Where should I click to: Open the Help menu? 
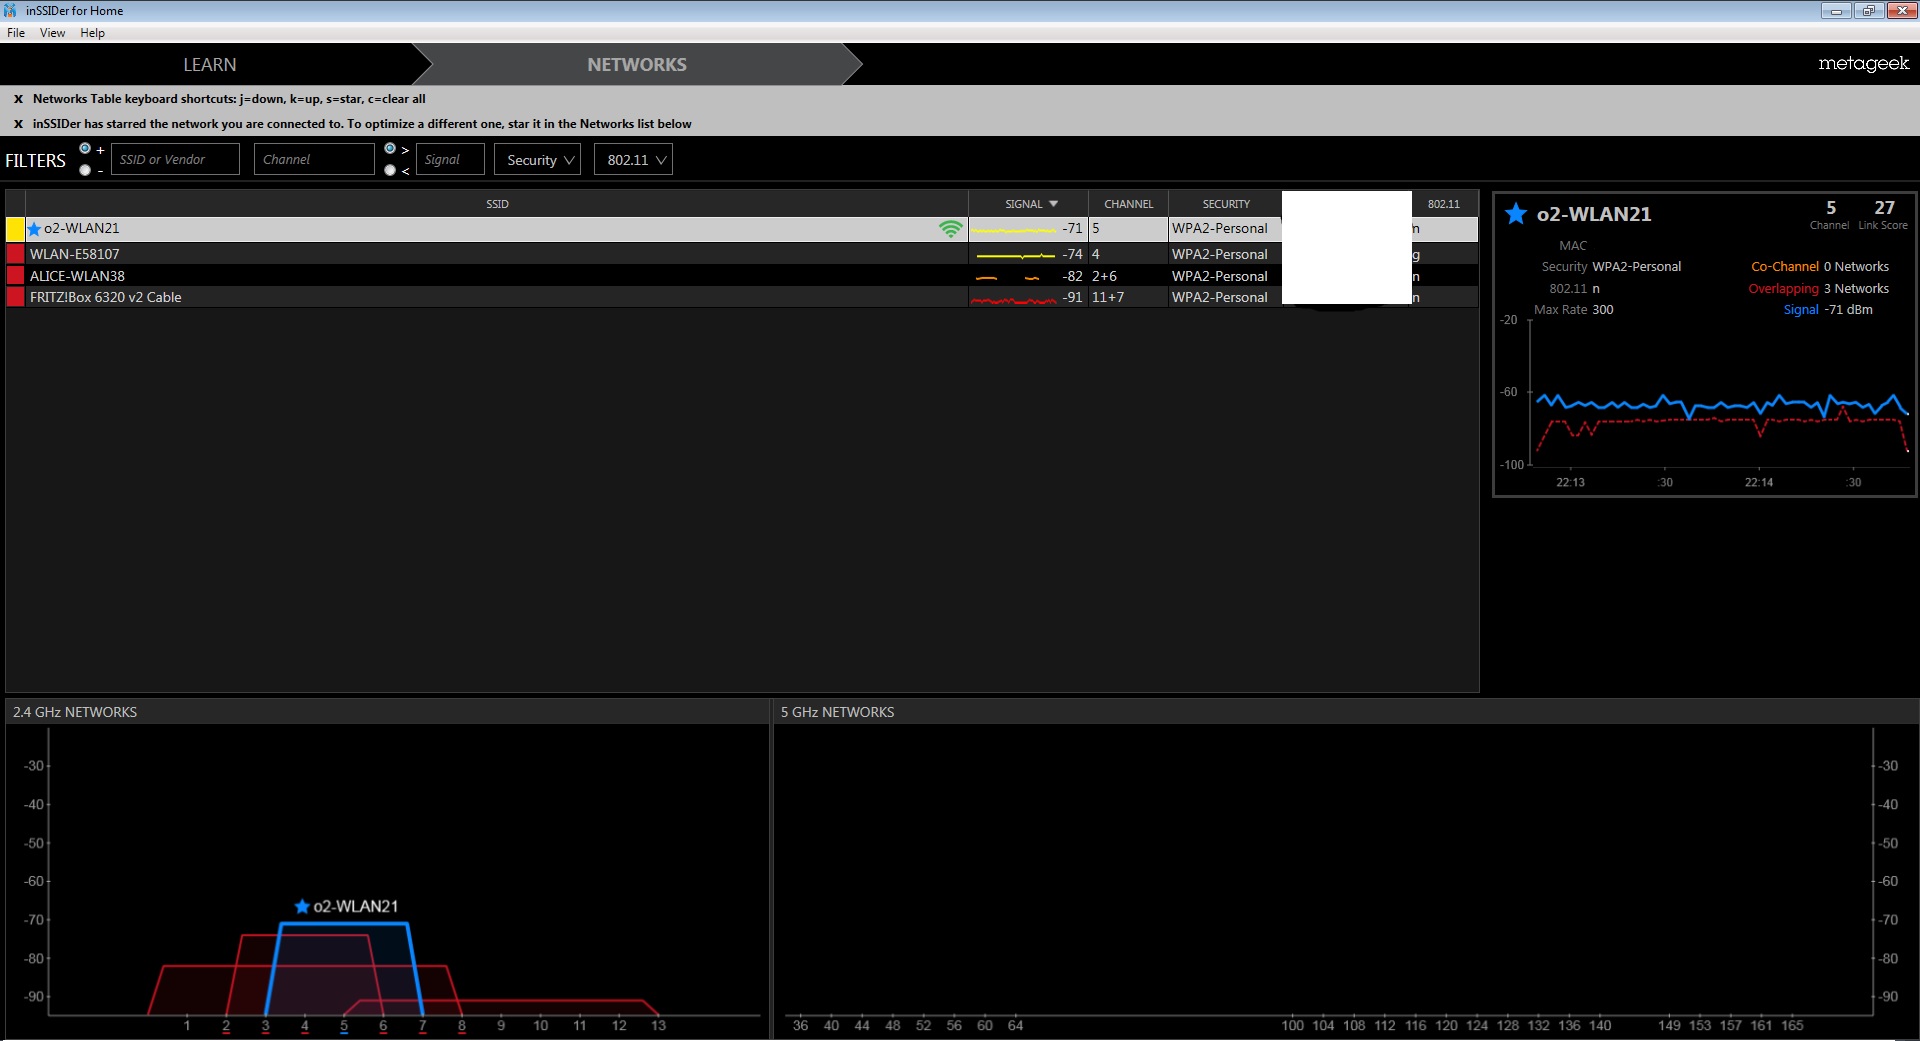(92, 33)
